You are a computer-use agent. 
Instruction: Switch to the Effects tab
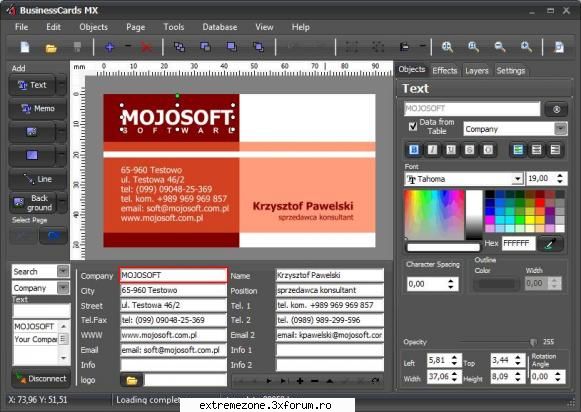[445, 70]
